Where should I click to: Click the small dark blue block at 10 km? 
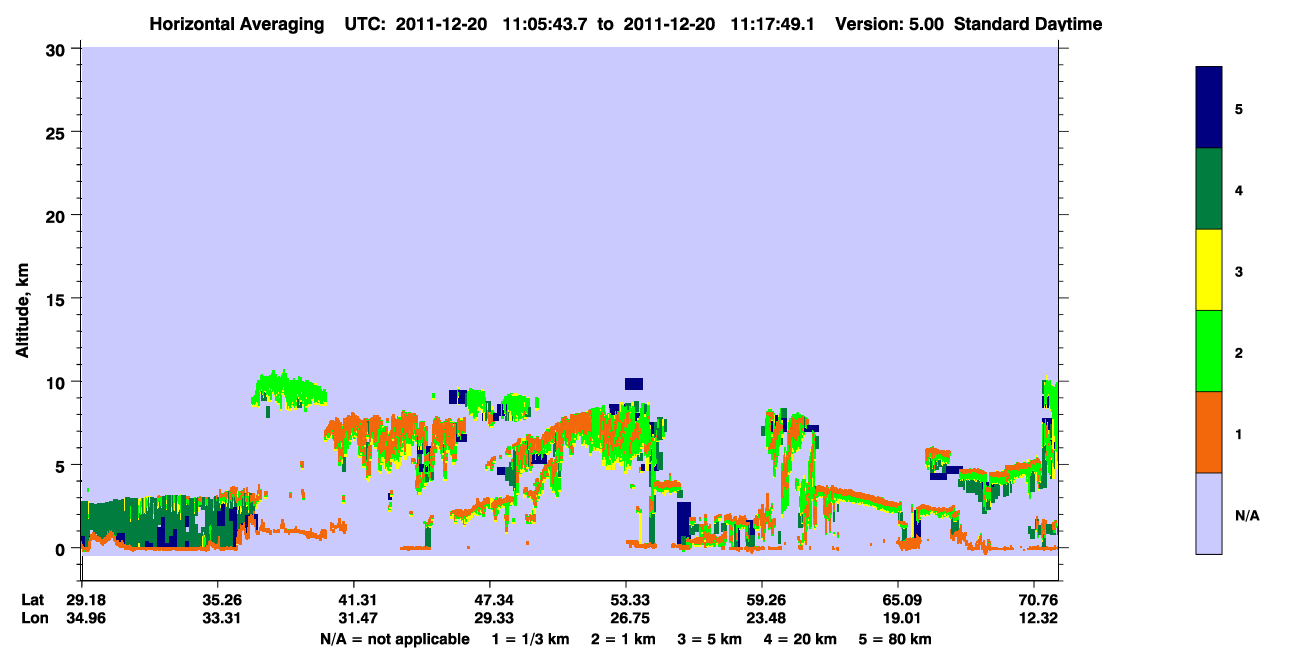pos(634,383)
